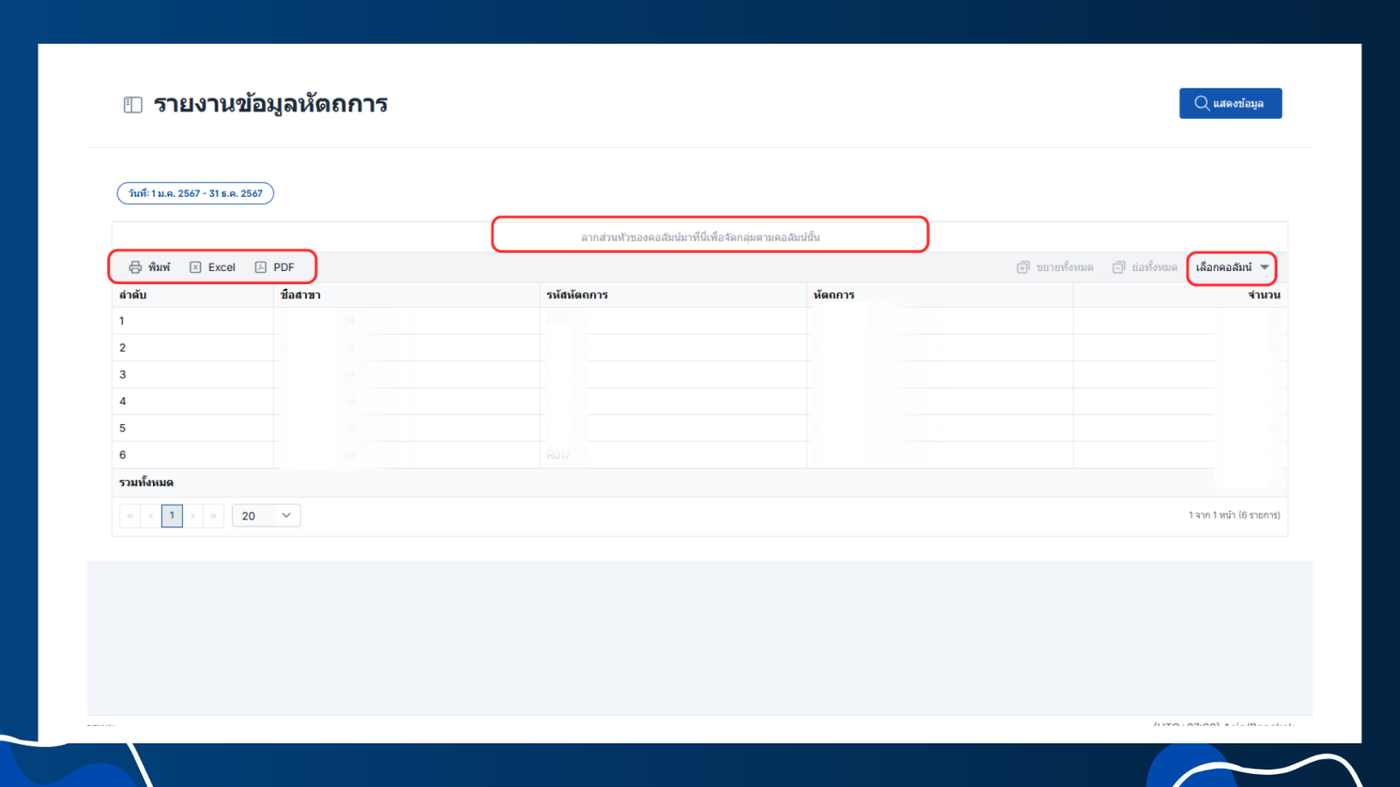Jump to last page with double-right arrow

point(214,516)
